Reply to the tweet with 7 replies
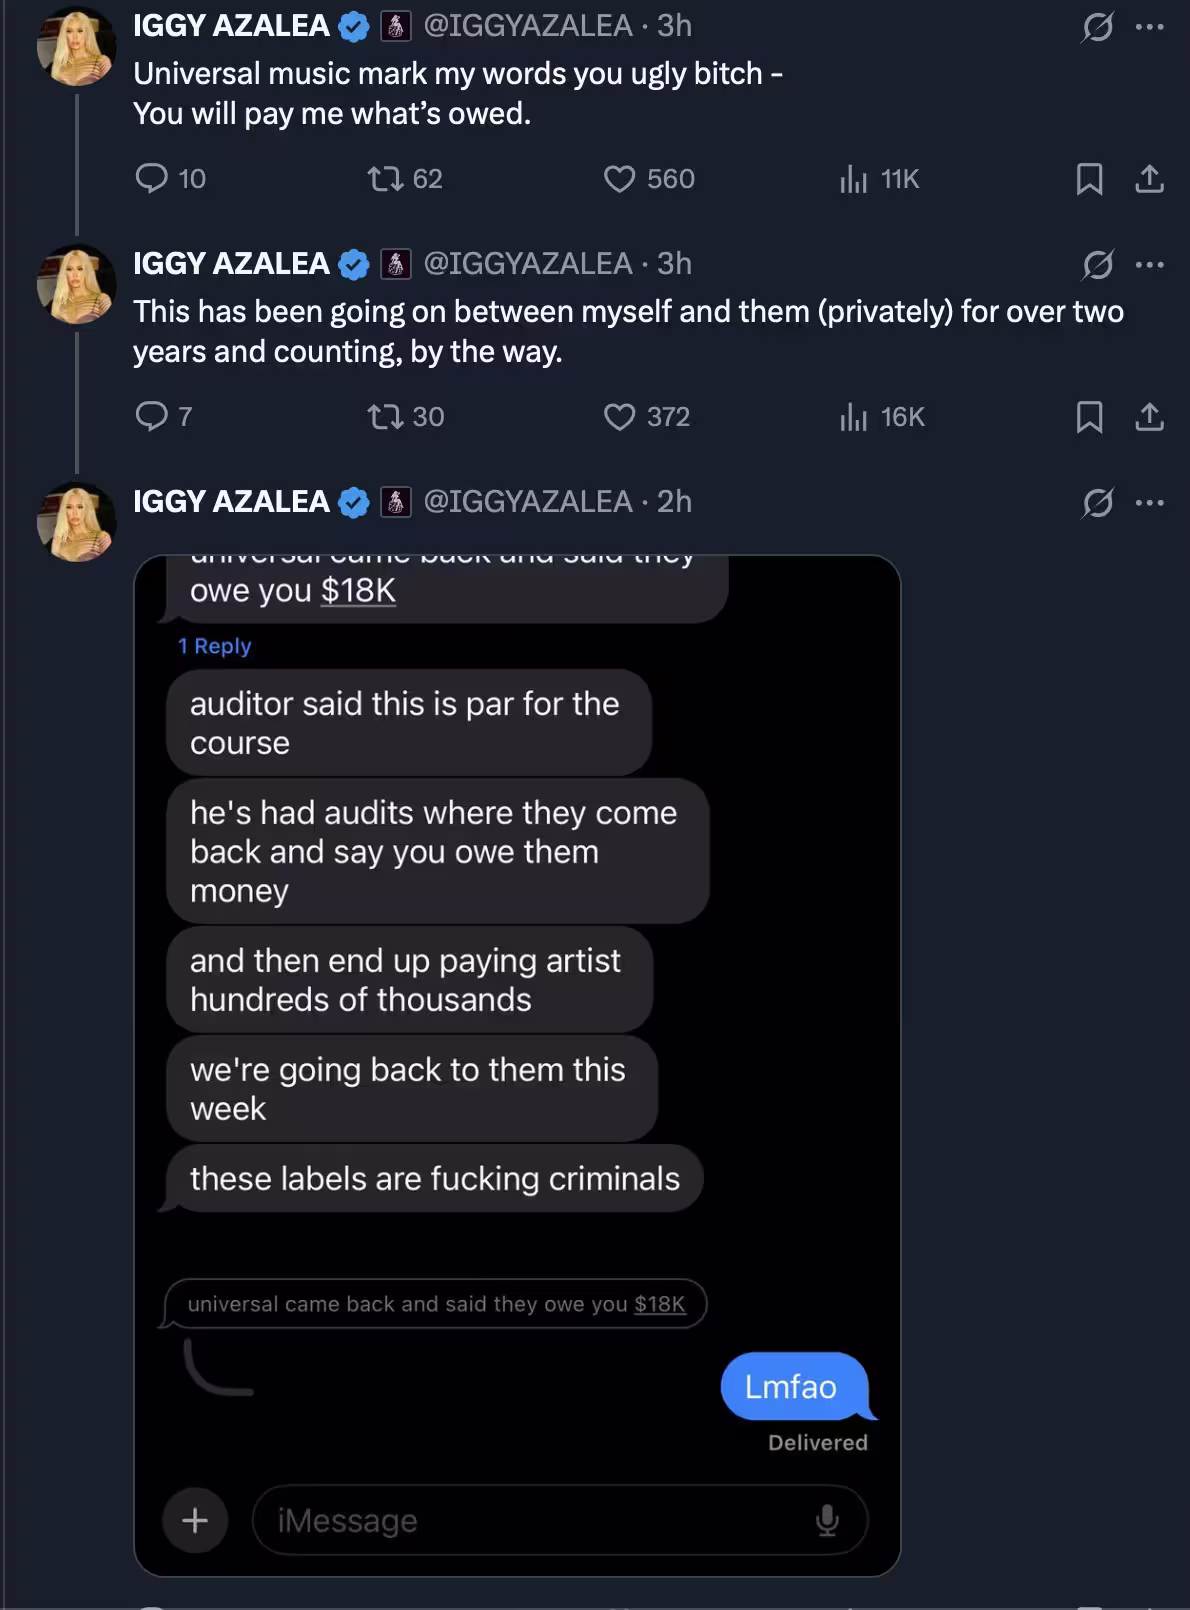Image resolution: width=1190 pixels, height=1610 pixels. pos(152,416)
